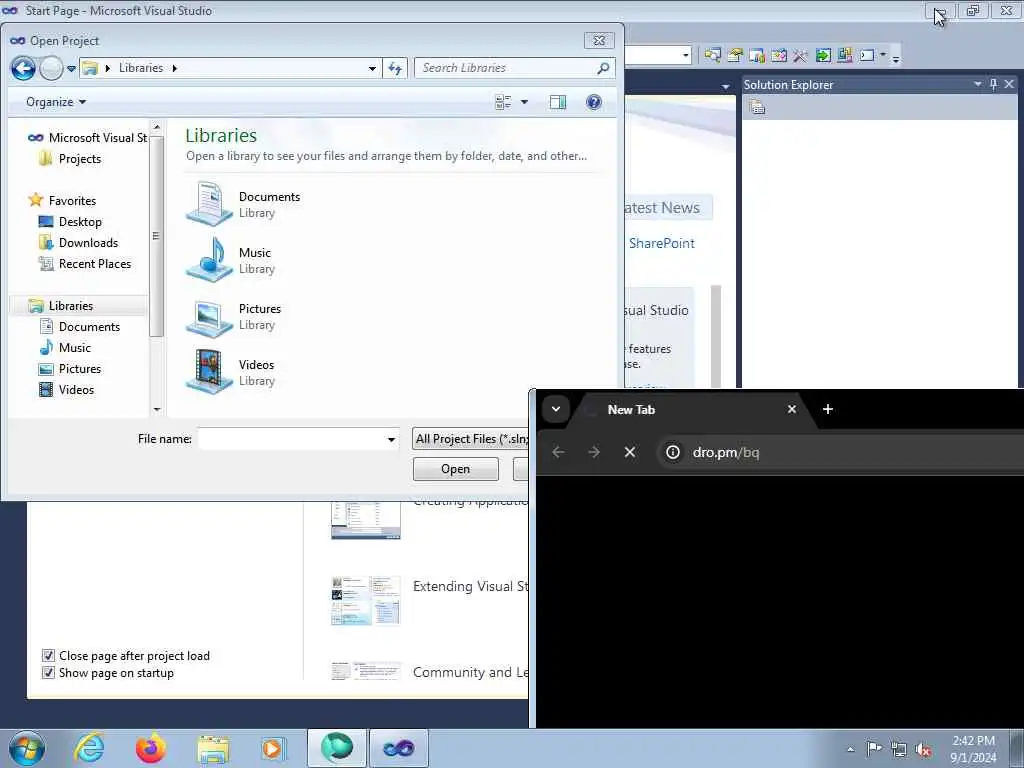Open the Chrome tab search dropdown
The width and height of the screenshot is (1024, 768).
(x=556, y=409)
